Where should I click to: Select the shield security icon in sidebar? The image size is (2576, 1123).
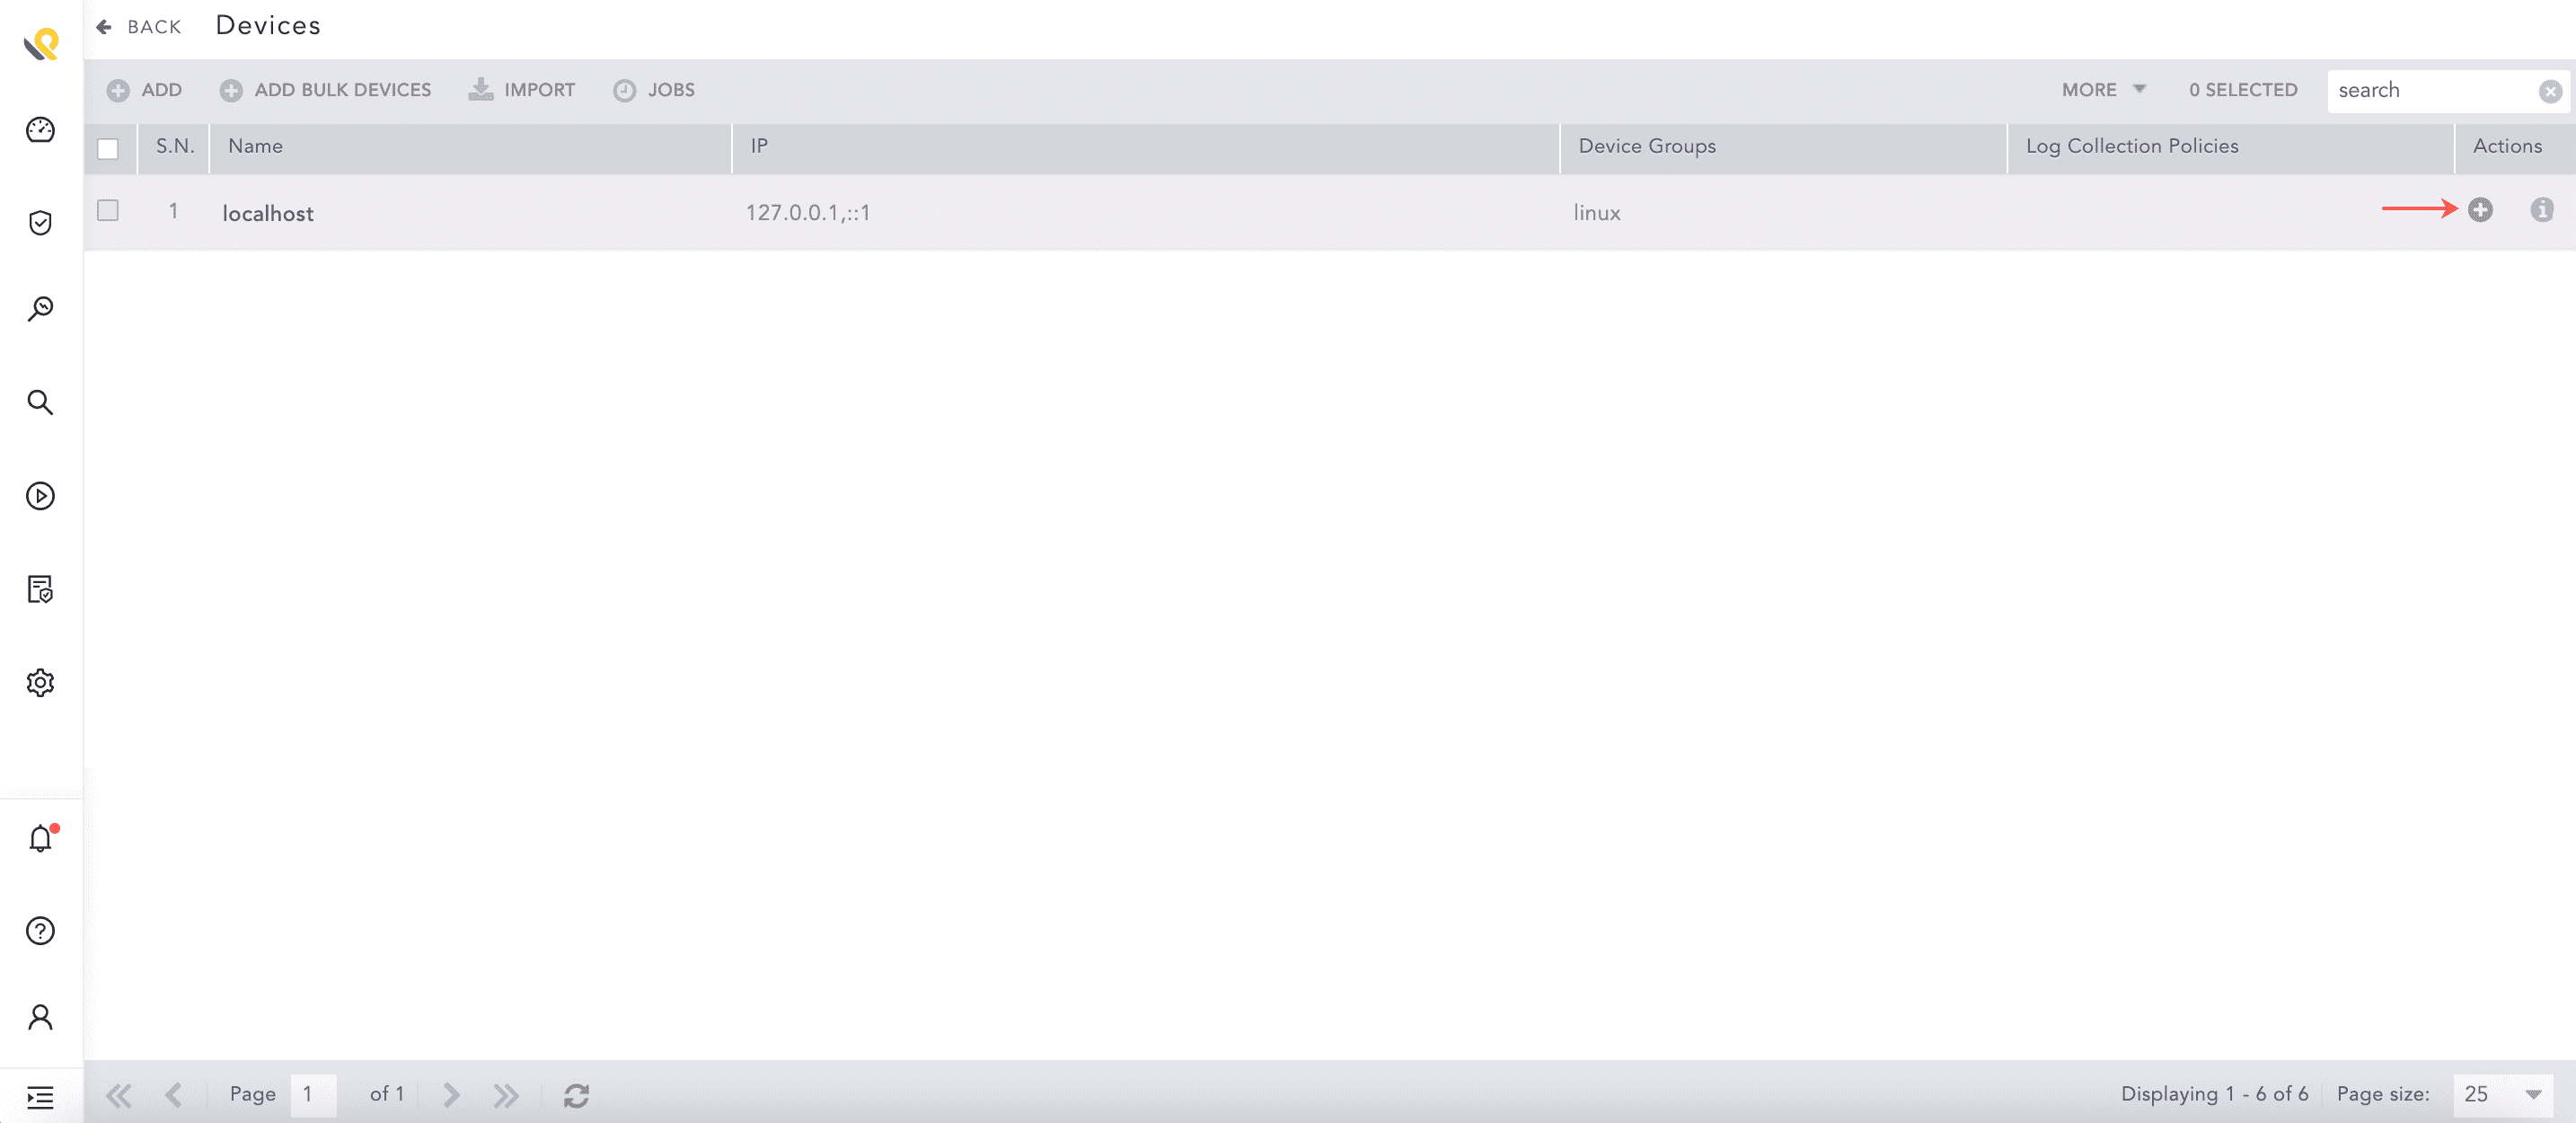pos(40,223)
